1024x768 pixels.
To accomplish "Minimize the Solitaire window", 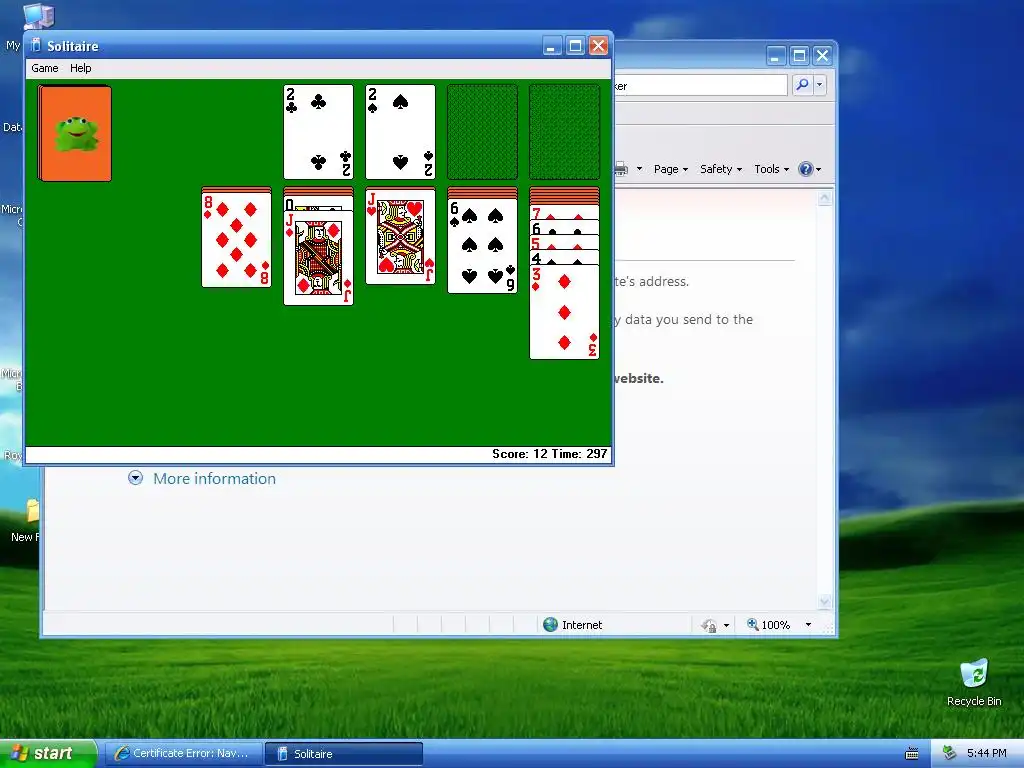I will point(552,46).
